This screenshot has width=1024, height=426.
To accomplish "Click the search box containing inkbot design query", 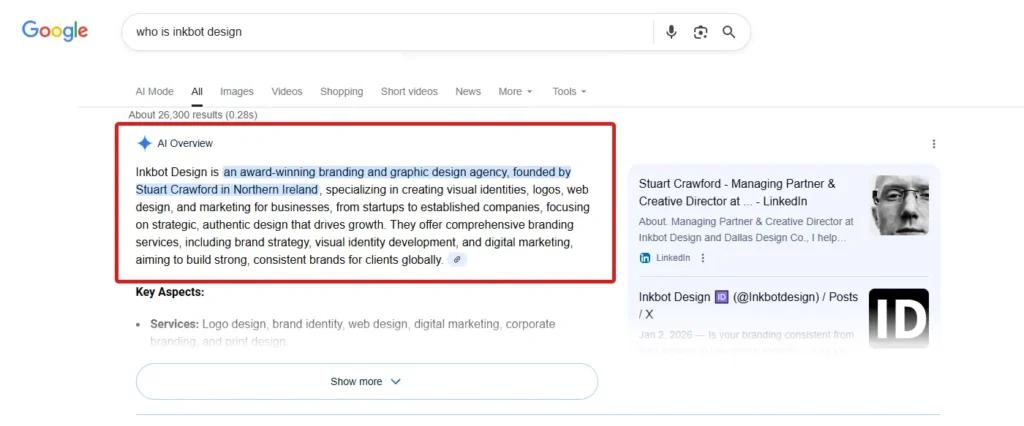I will pos(390,32).
